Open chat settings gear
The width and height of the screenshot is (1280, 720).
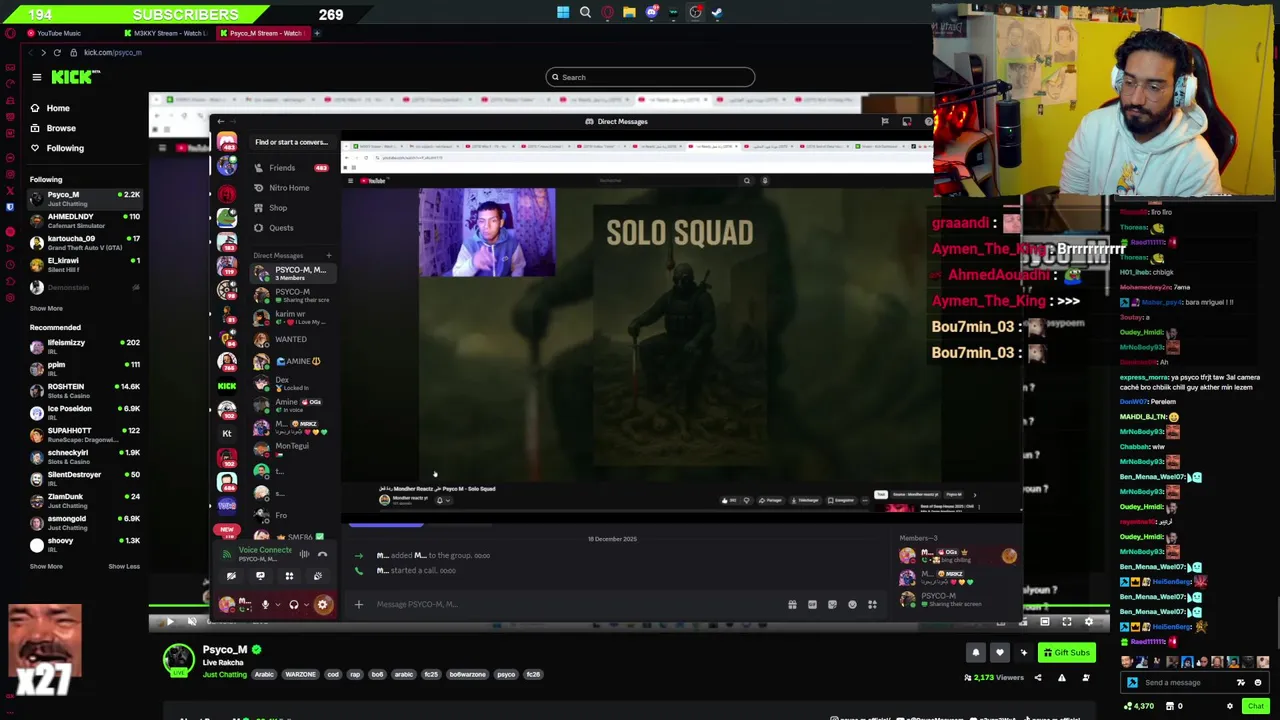click(x=1230, y=706)
